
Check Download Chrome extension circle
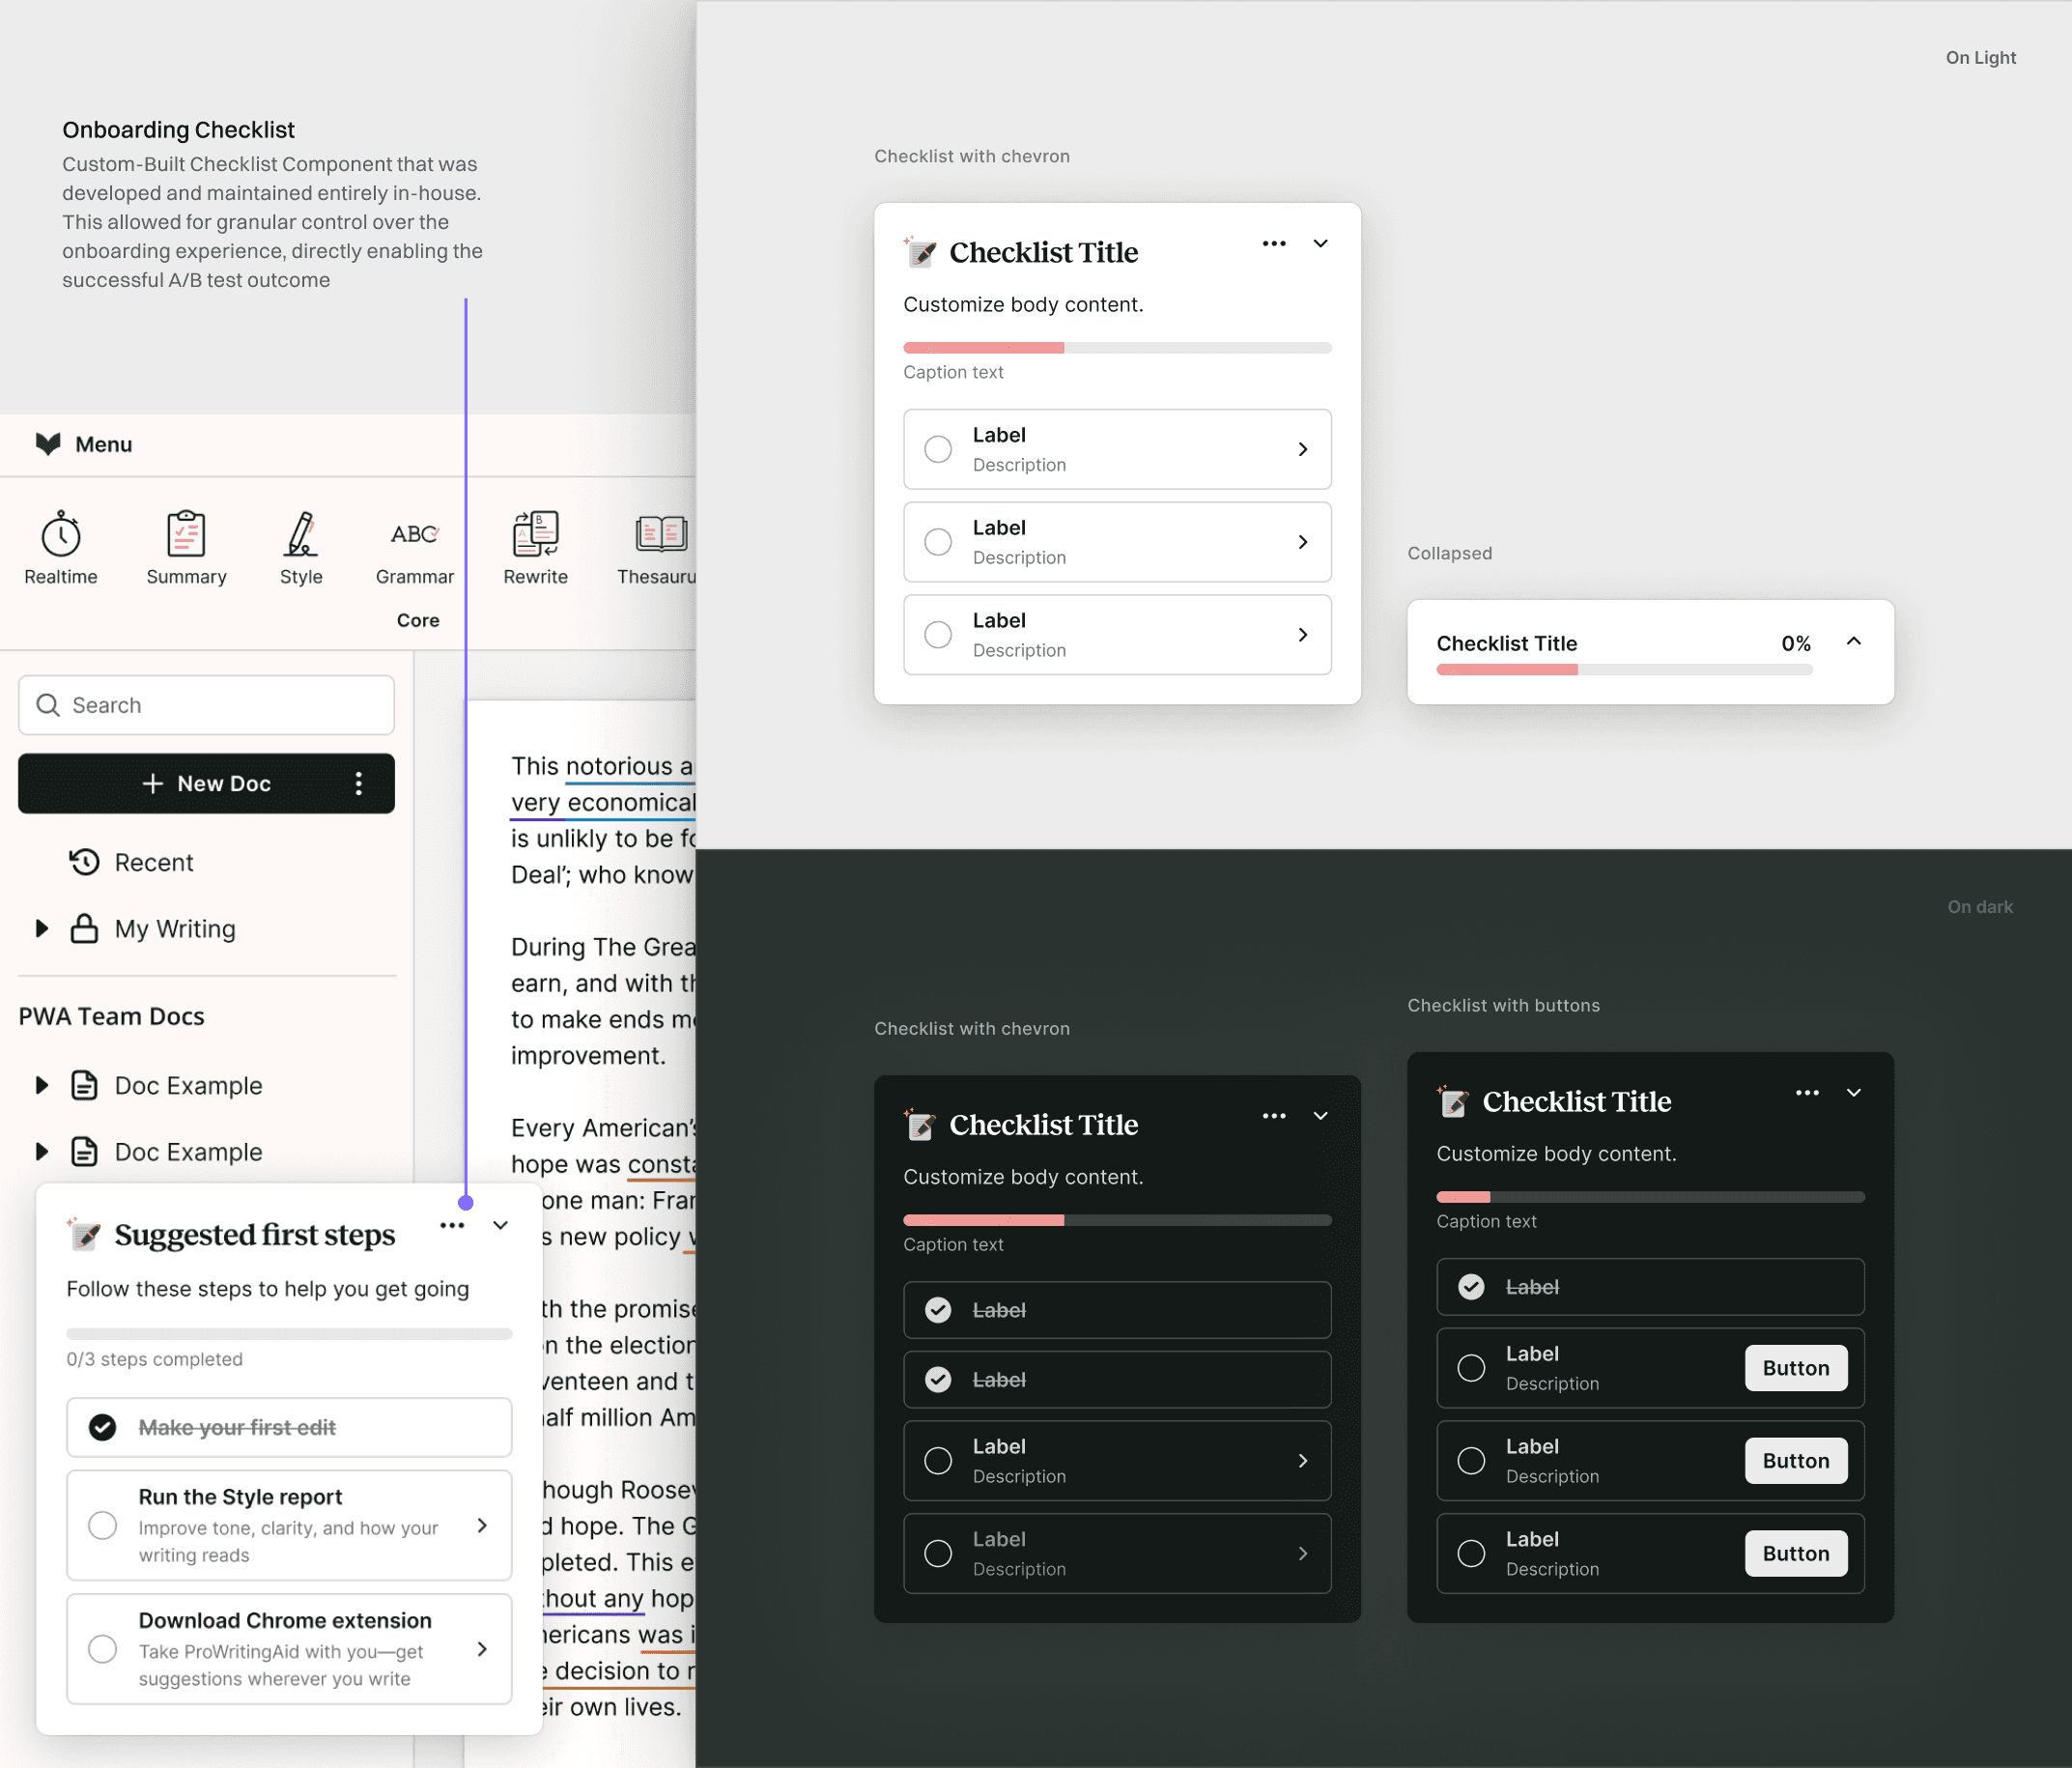pyautogui.click(x=102, y=1649)
